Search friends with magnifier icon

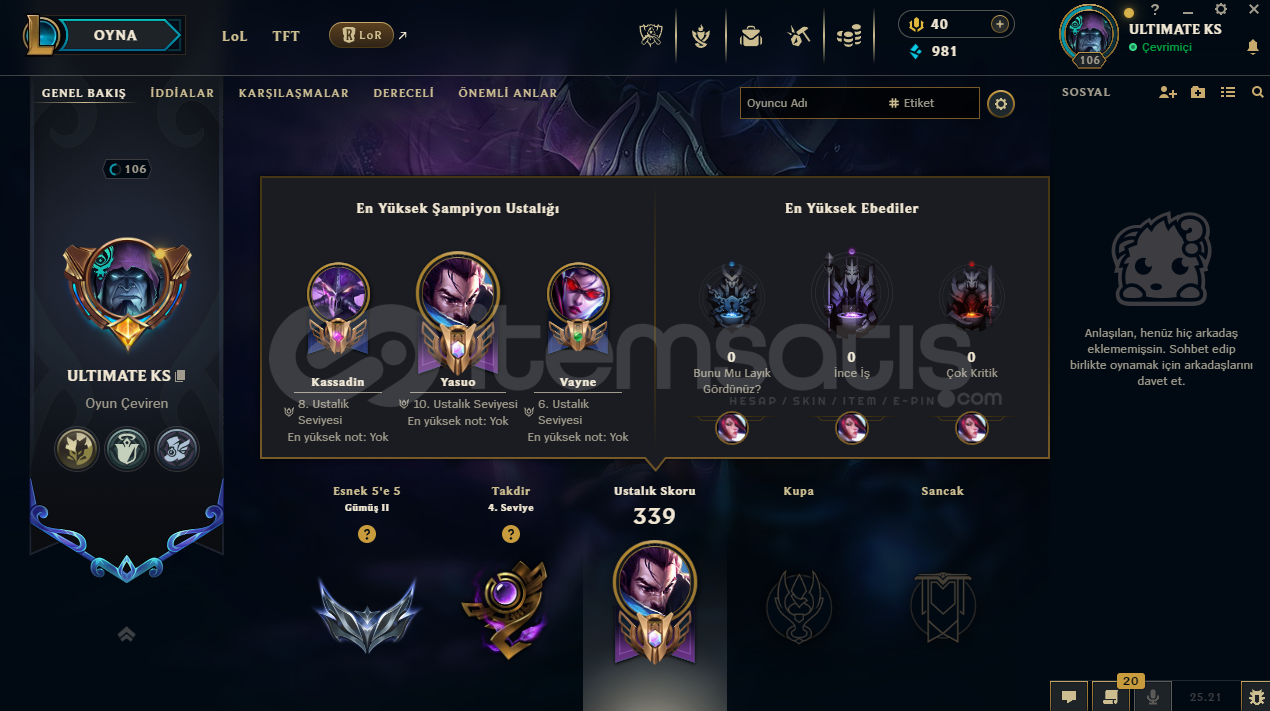1257,92
